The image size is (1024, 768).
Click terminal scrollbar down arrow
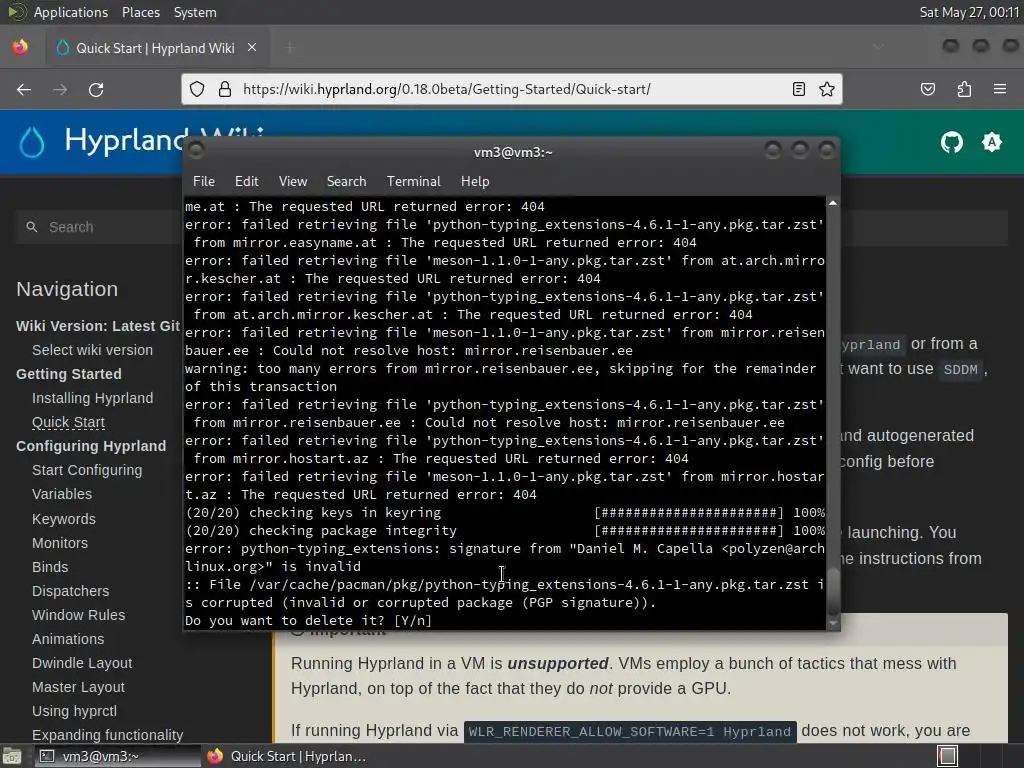[833, 624]
